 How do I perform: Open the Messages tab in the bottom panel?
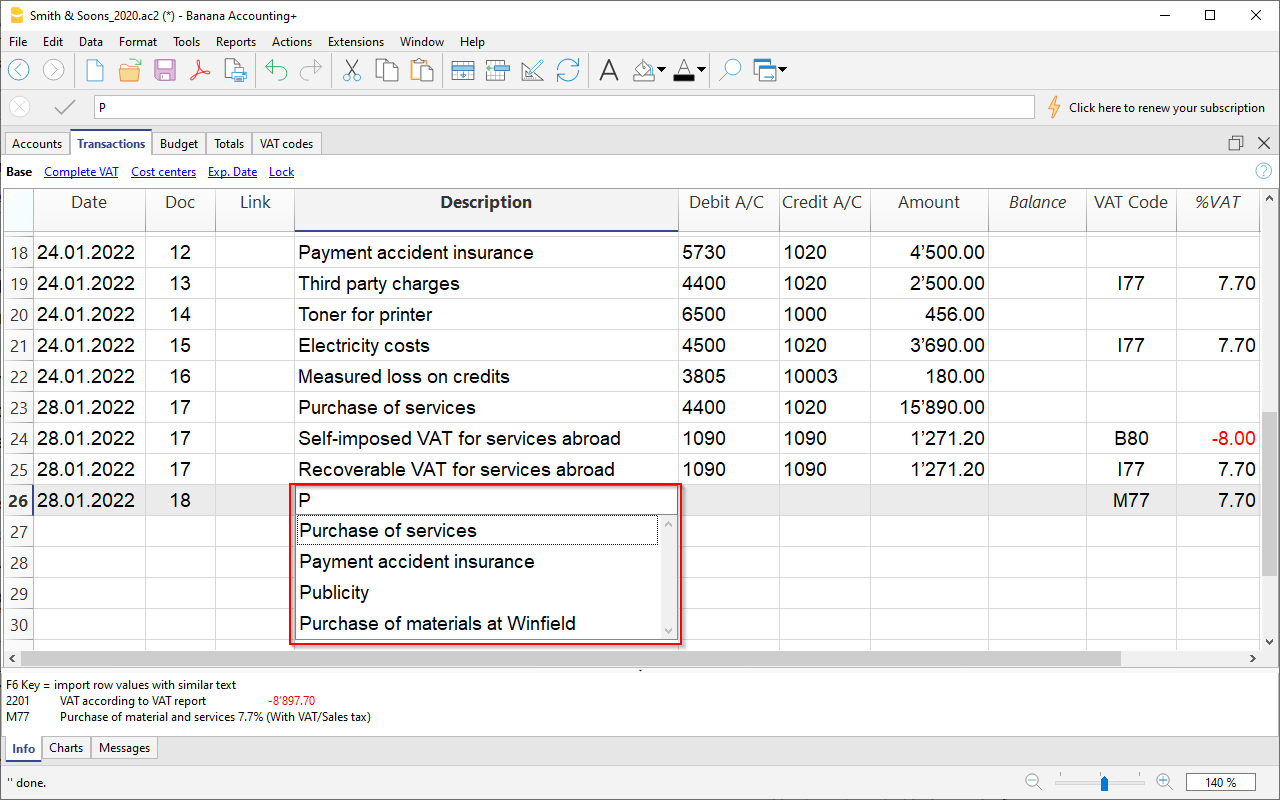[x=125, y=748]
